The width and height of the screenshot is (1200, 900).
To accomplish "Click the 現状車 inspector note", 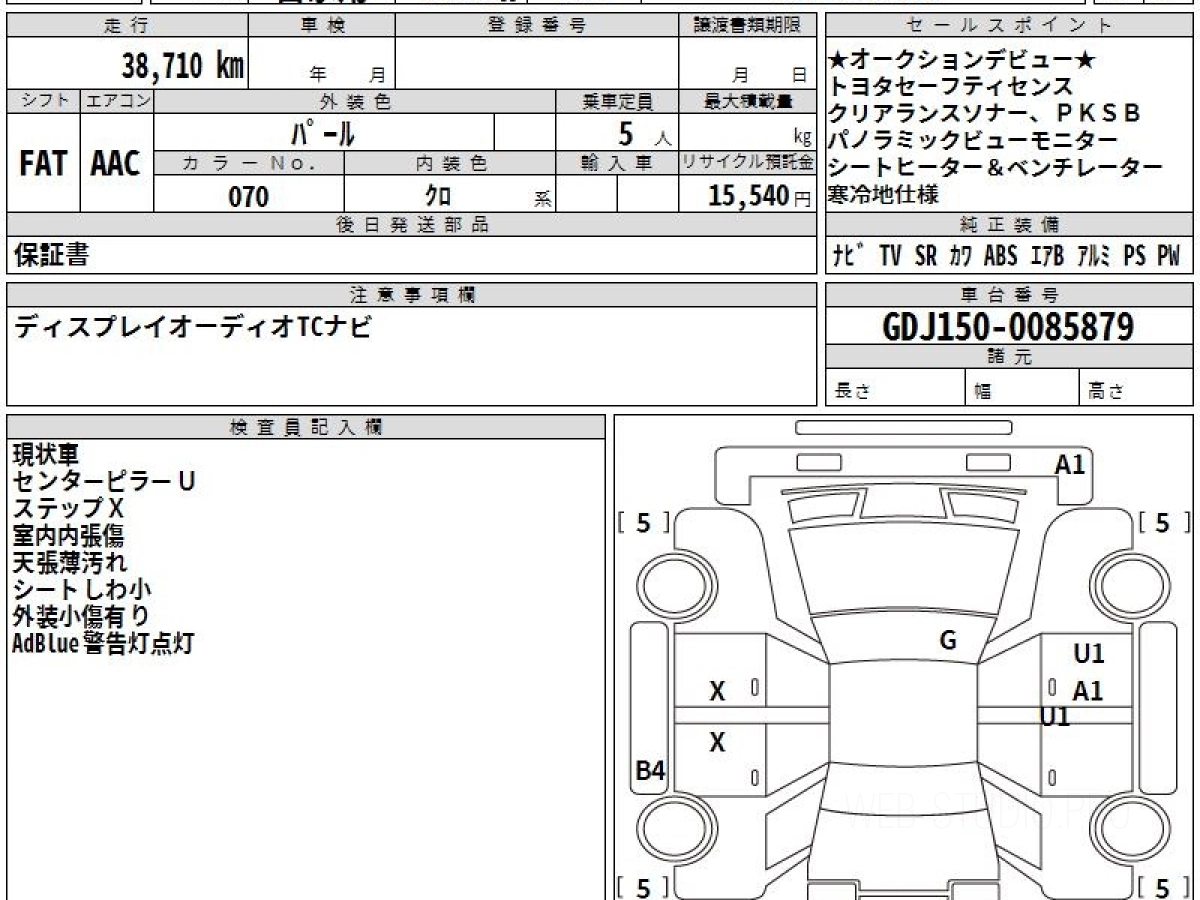I will click(x=45, y=454).
